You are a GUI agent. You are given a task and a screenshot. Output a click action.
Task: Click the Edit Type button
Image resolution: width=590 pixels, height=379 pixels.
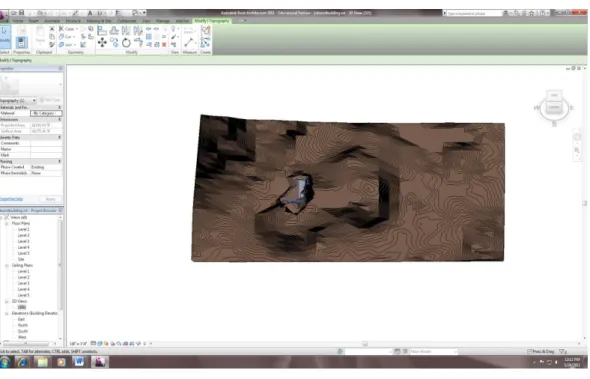point(50,100)
